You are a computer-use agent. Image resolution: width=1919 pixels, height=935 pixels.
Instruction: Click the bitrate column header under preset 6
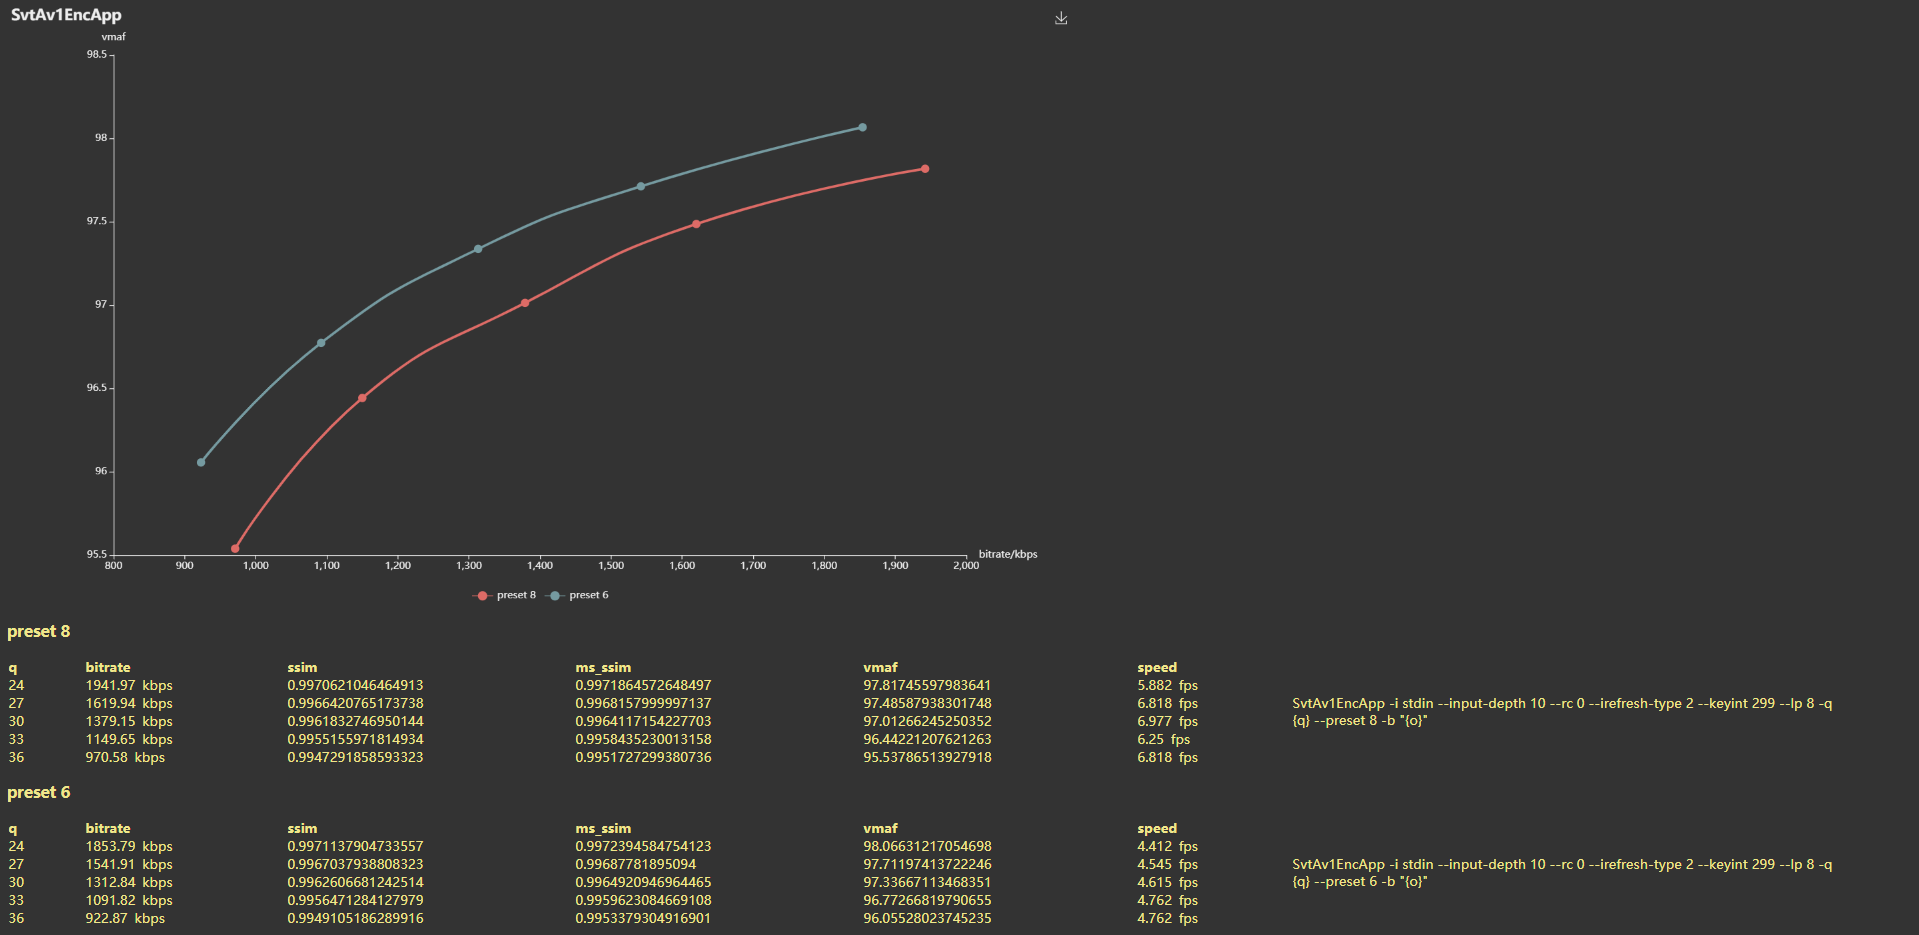coord(108,828)
